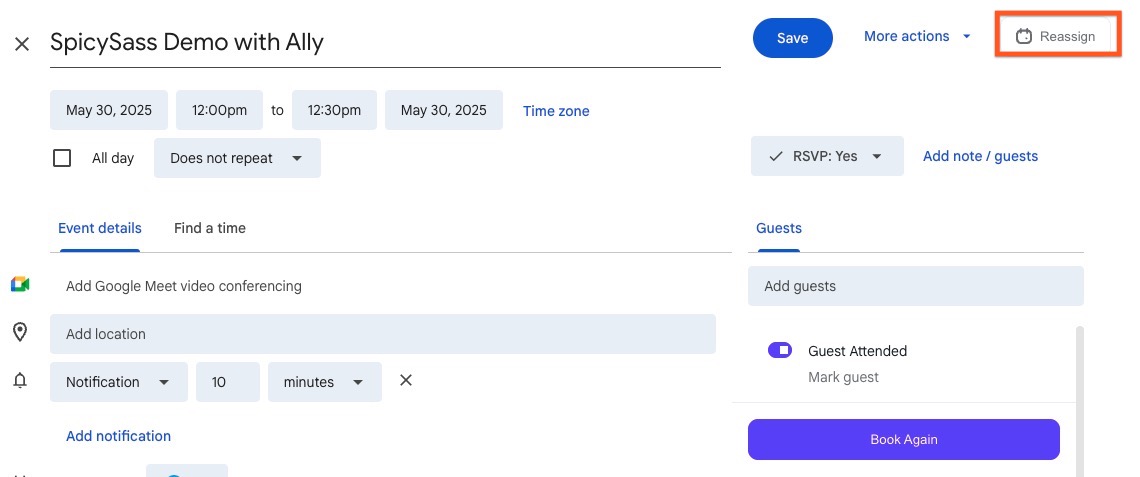
Task: Select the Guests tab
Action: 779,228
